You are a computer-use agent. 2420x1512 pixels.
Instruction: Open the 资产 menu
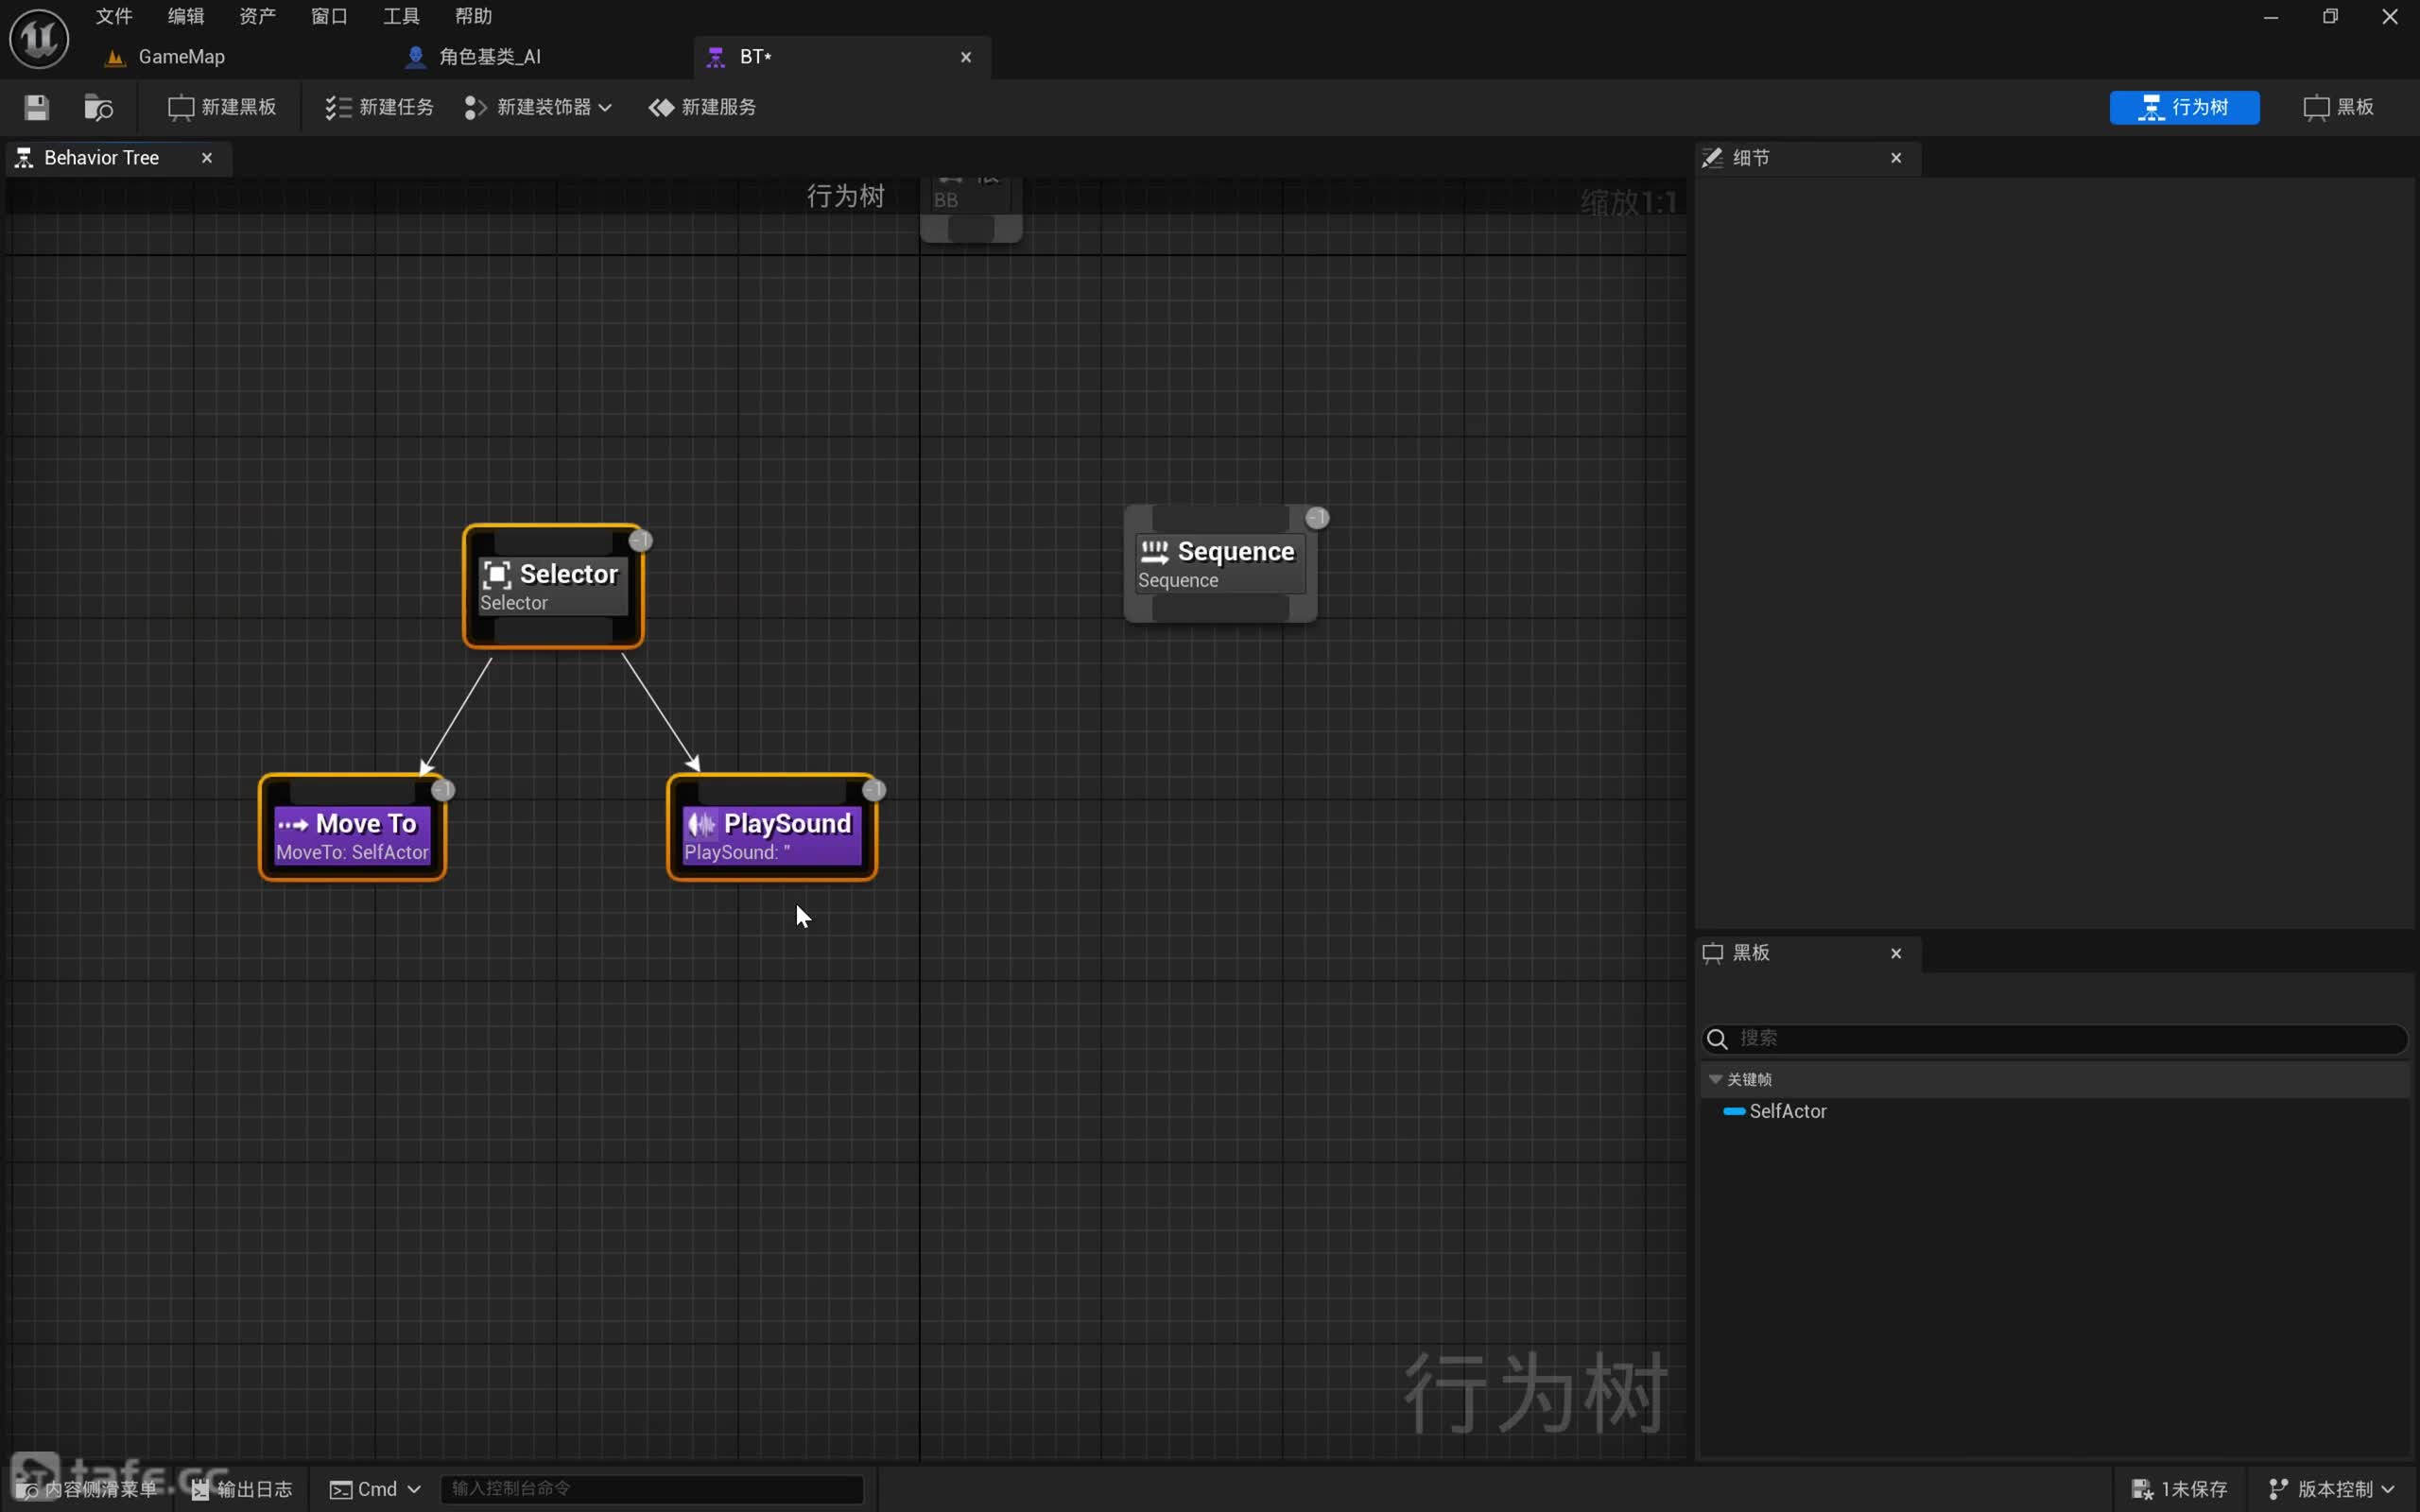coord(258,16)
